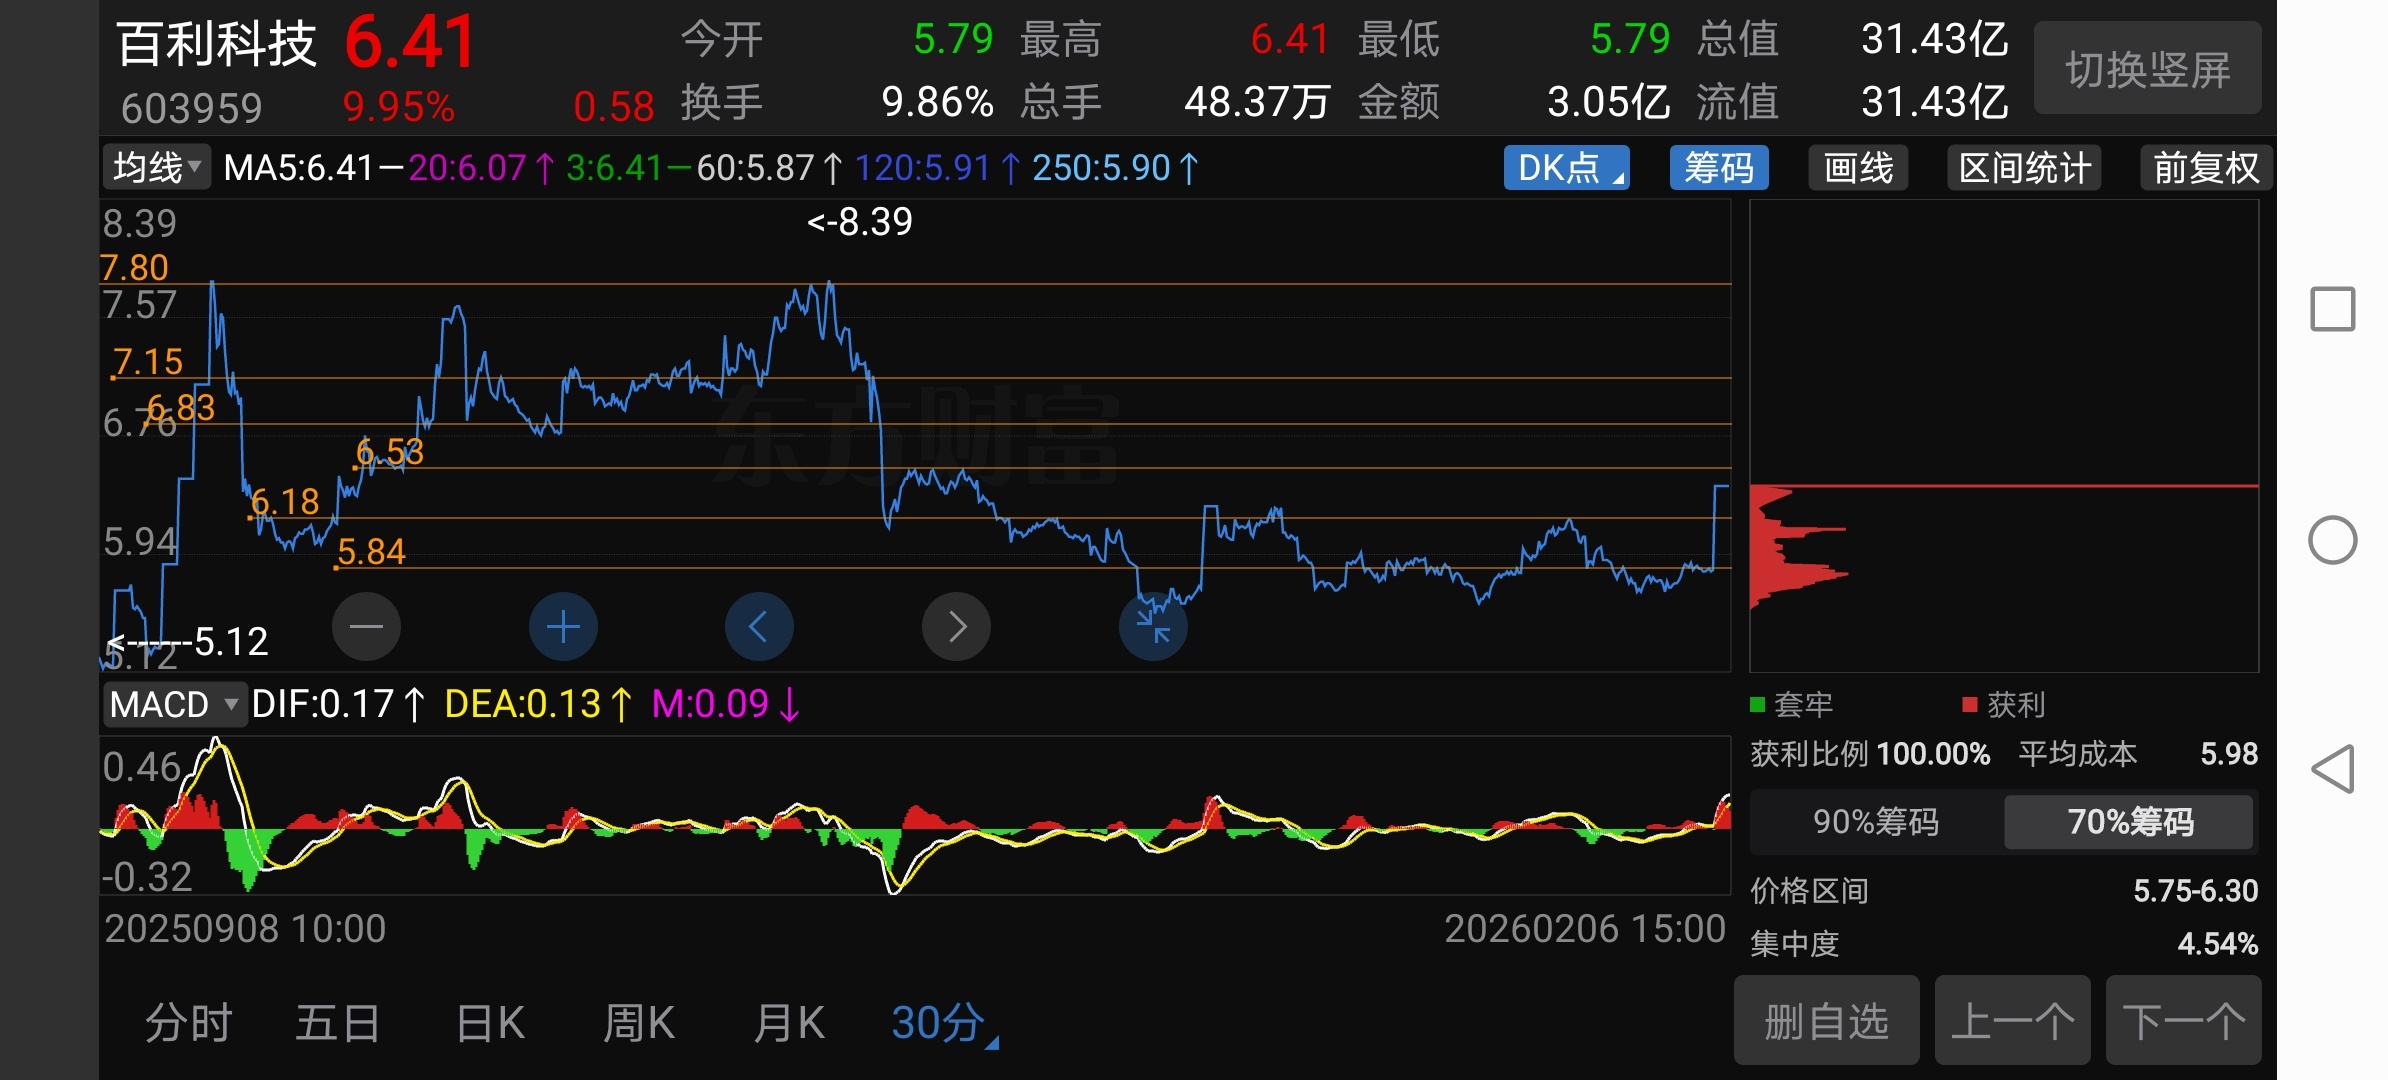
Task: Tap Android back triangle icon
Action: click(2332, 769)
